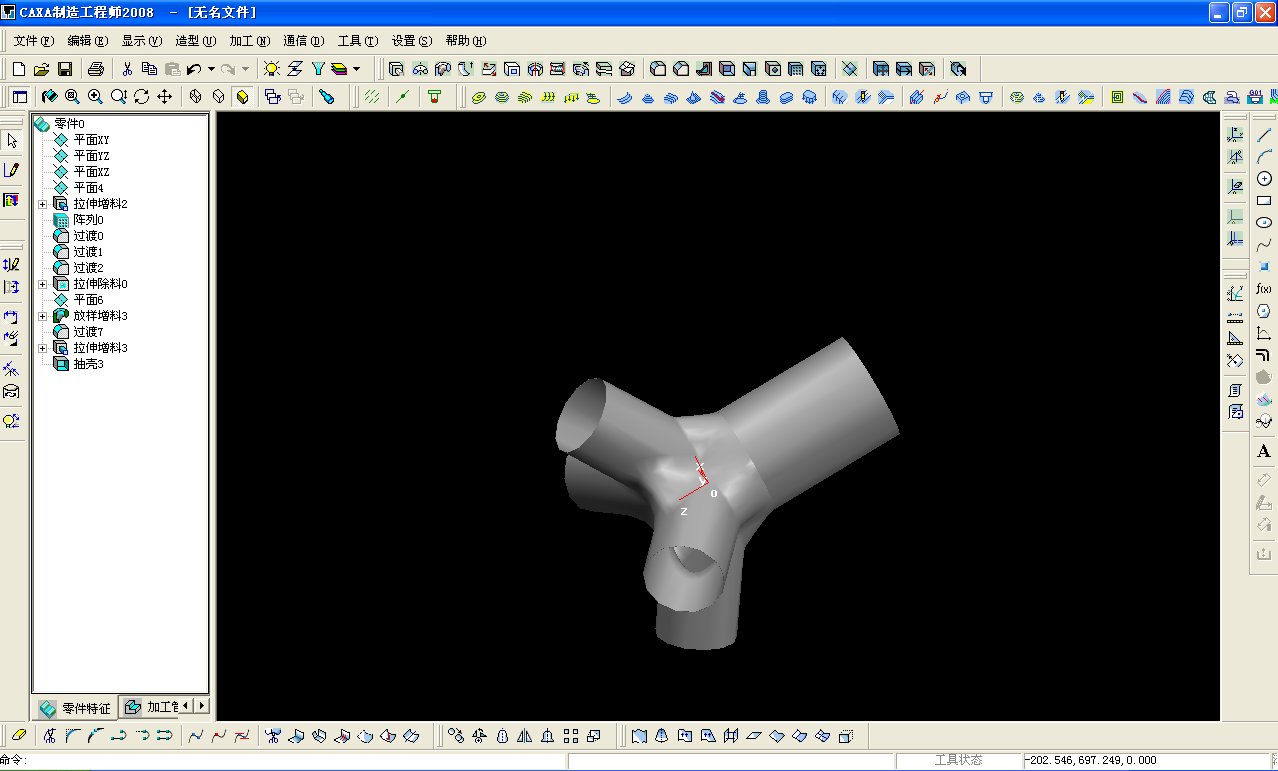Show previous tabs with the left arrow button
Image resolution: width=1278 pixels, height=771 pixels.
(x=186, y=706)
